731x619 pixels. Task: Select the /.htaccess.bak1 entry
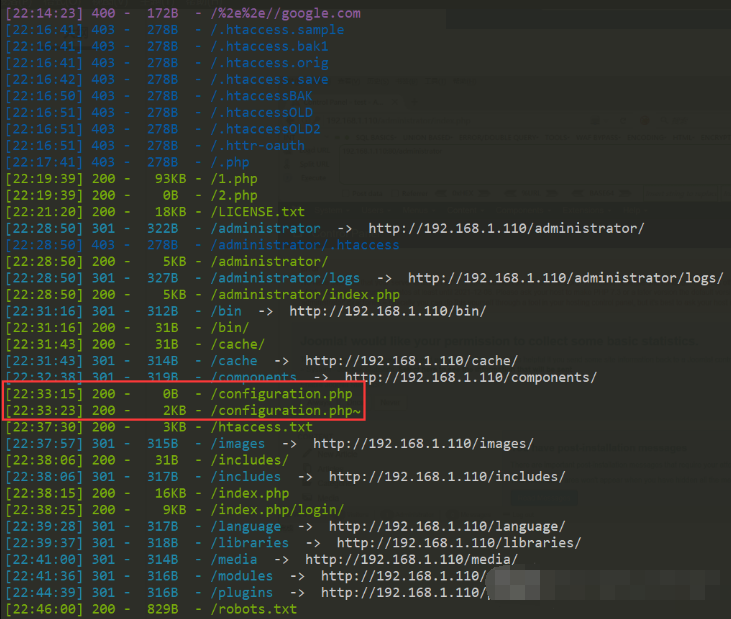click(269, 46)
